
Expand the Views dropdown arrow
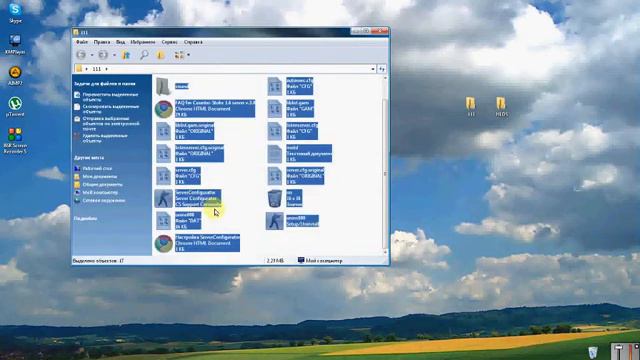click(188, 55)
